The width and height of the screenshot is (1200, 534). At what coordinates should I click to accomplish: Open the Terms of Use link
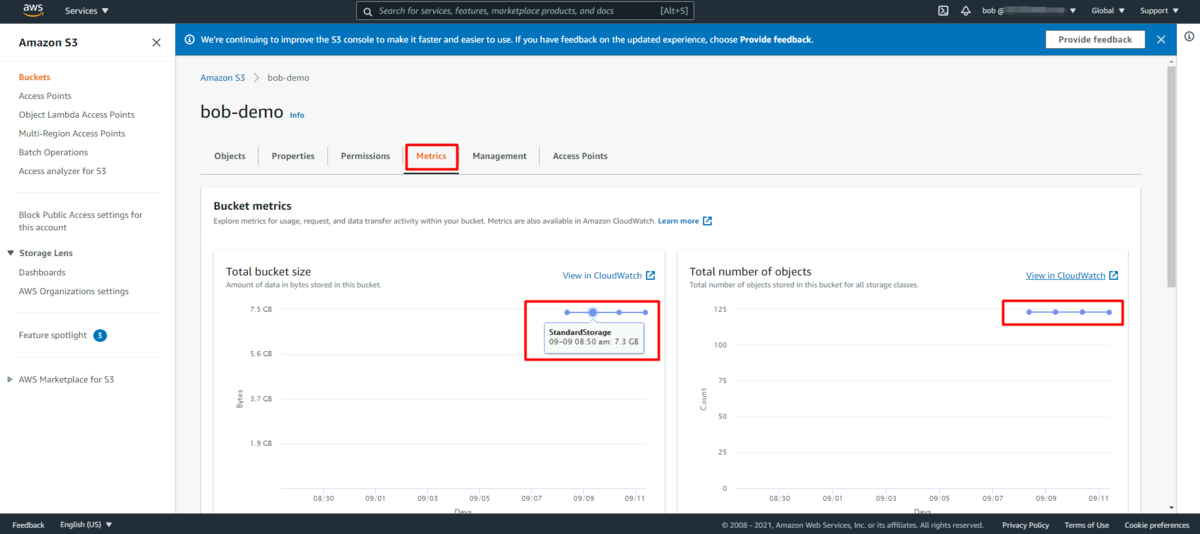pyautogui.click(x=1086, y=525)
